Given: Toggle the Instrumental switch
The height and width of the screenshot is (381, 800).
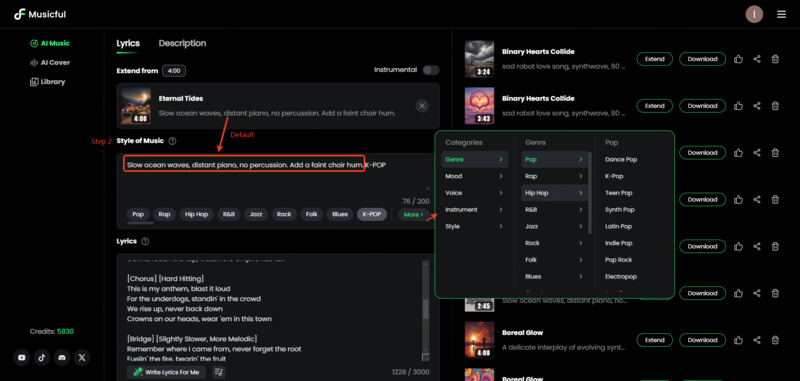Looking at the screenshot, I should (x=431, y=70).
